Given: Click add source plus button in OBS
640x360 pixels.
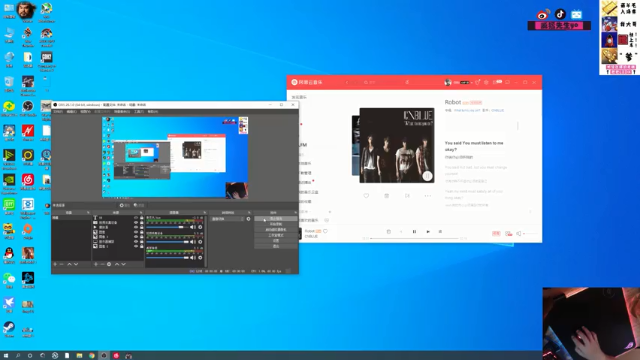Looking at the screenshot, I should 96,264.
